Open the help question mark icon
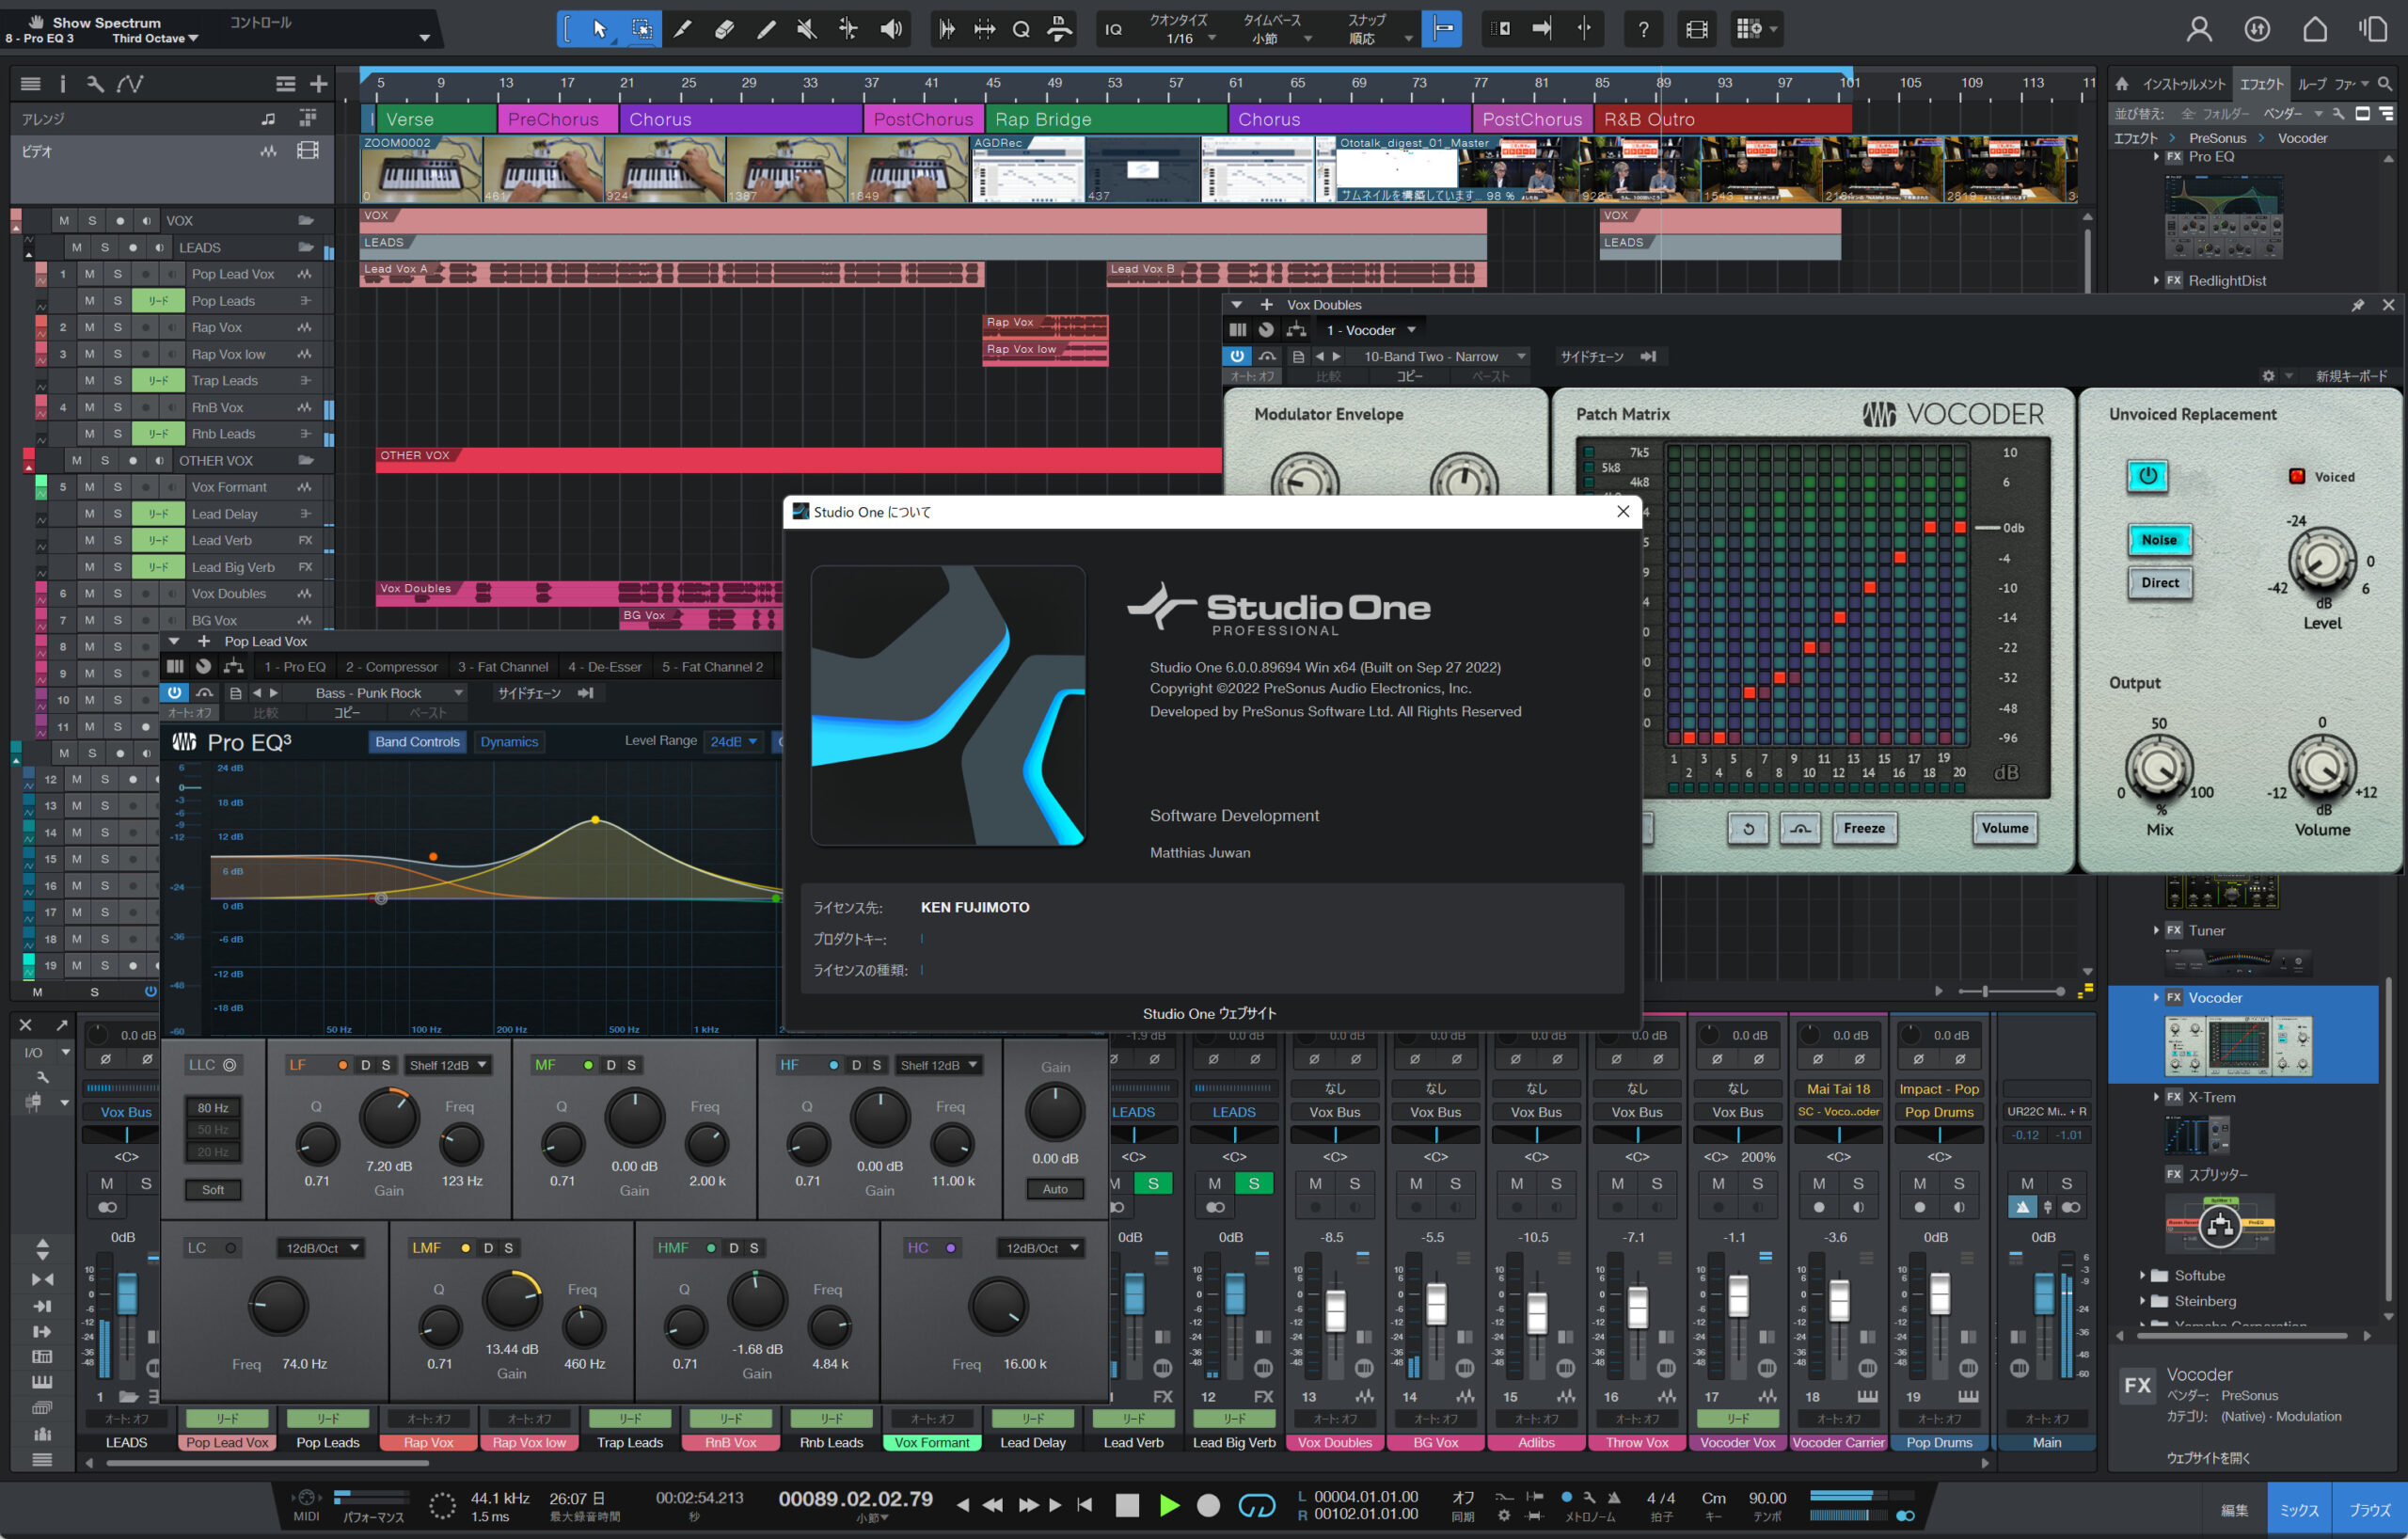This screenshot has width=2408, height=1539. (x=1643, y=29)
